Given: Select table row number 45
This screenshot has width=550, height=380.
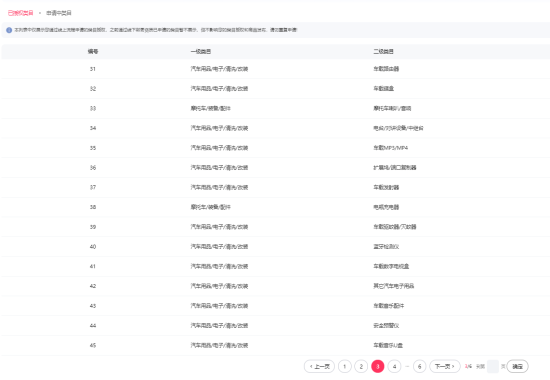Looking at the screenshot, I should (276, 345).
